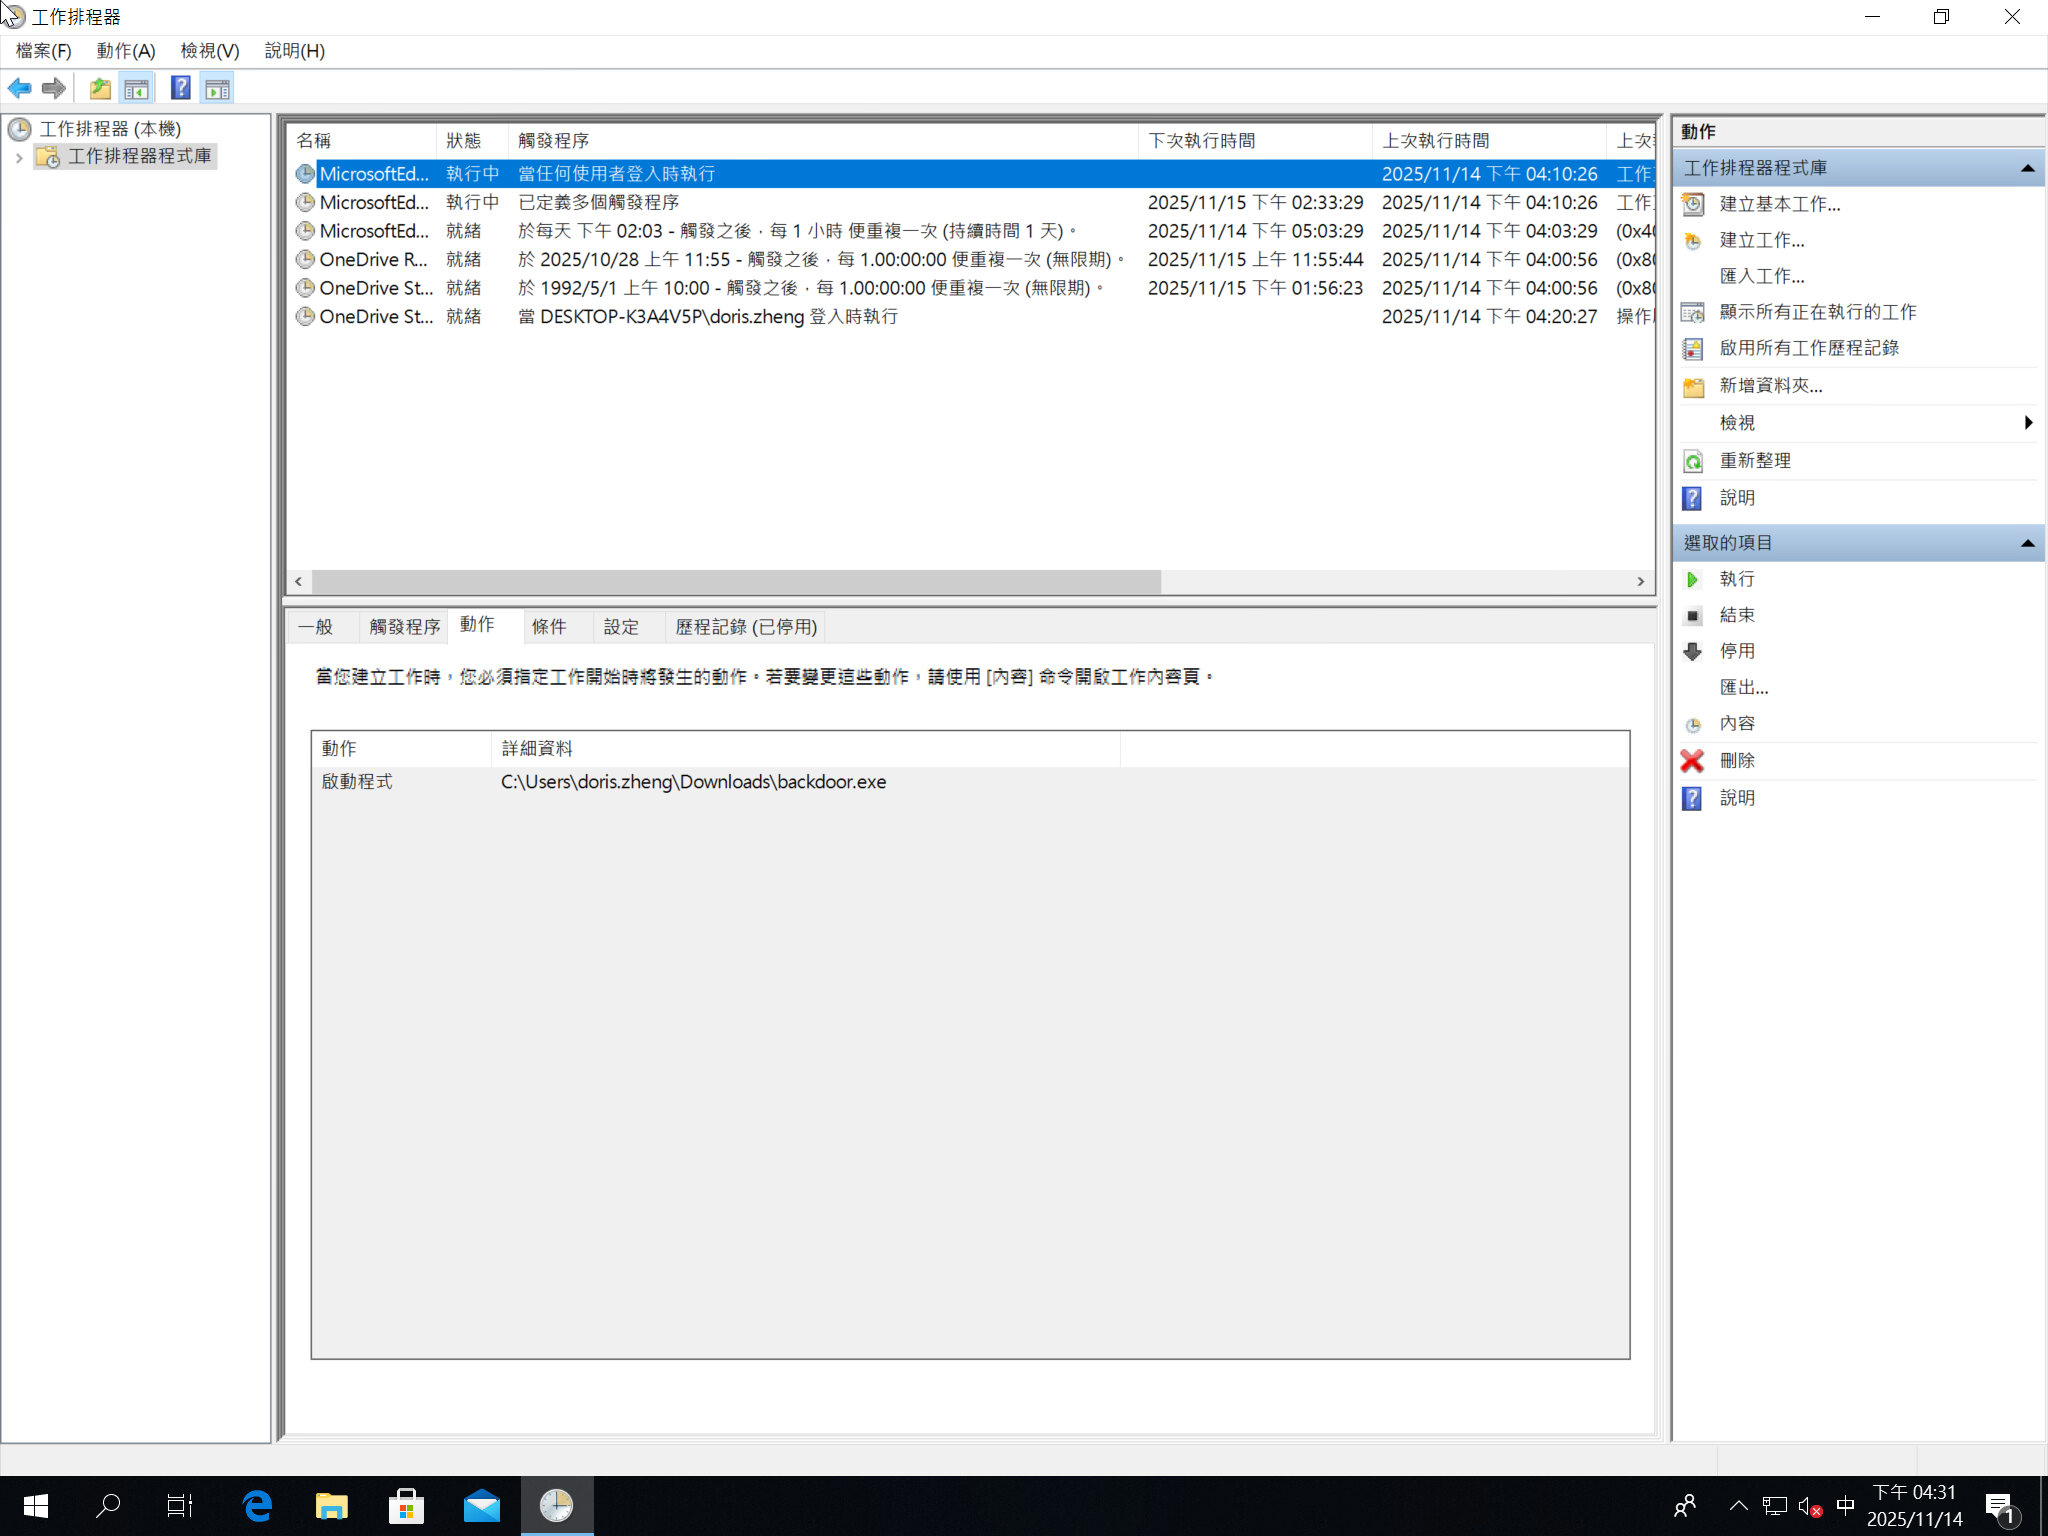Click the green Run (執行) icon
This screenshot has width=2048, height=1536.
tap(1692, 580)
